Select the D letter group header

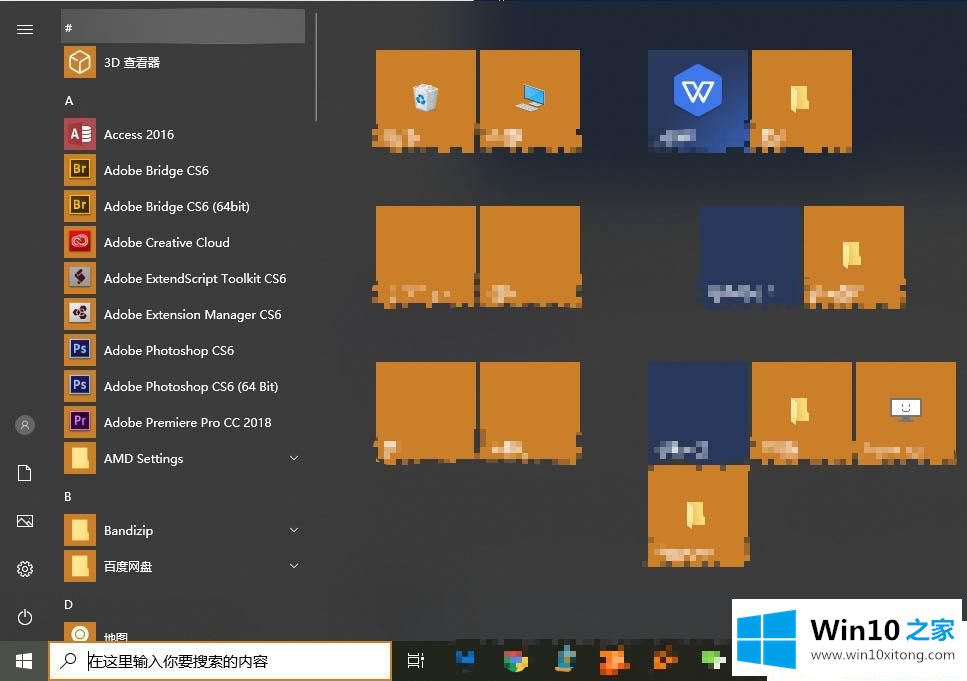68,605
